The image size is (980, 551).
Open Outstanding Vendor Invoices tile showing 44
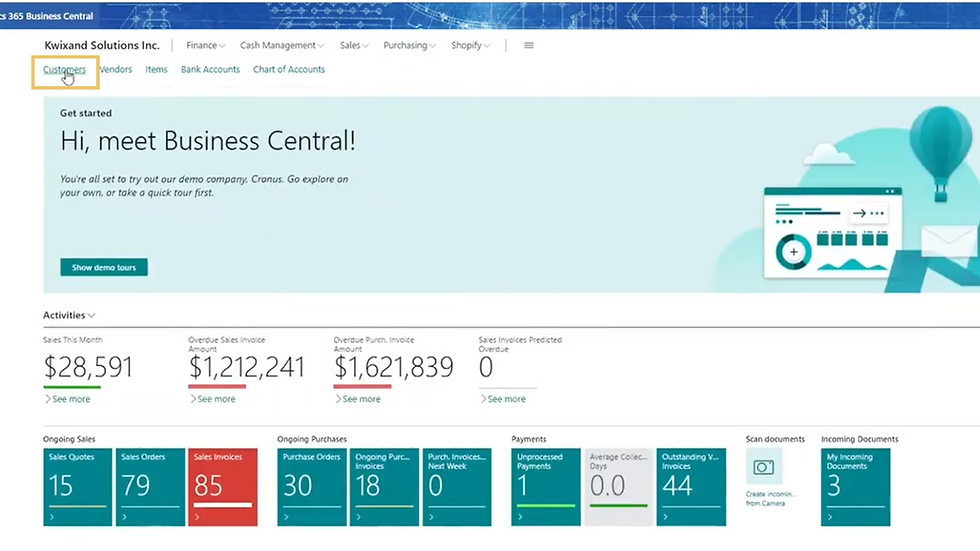click(691, 487)
